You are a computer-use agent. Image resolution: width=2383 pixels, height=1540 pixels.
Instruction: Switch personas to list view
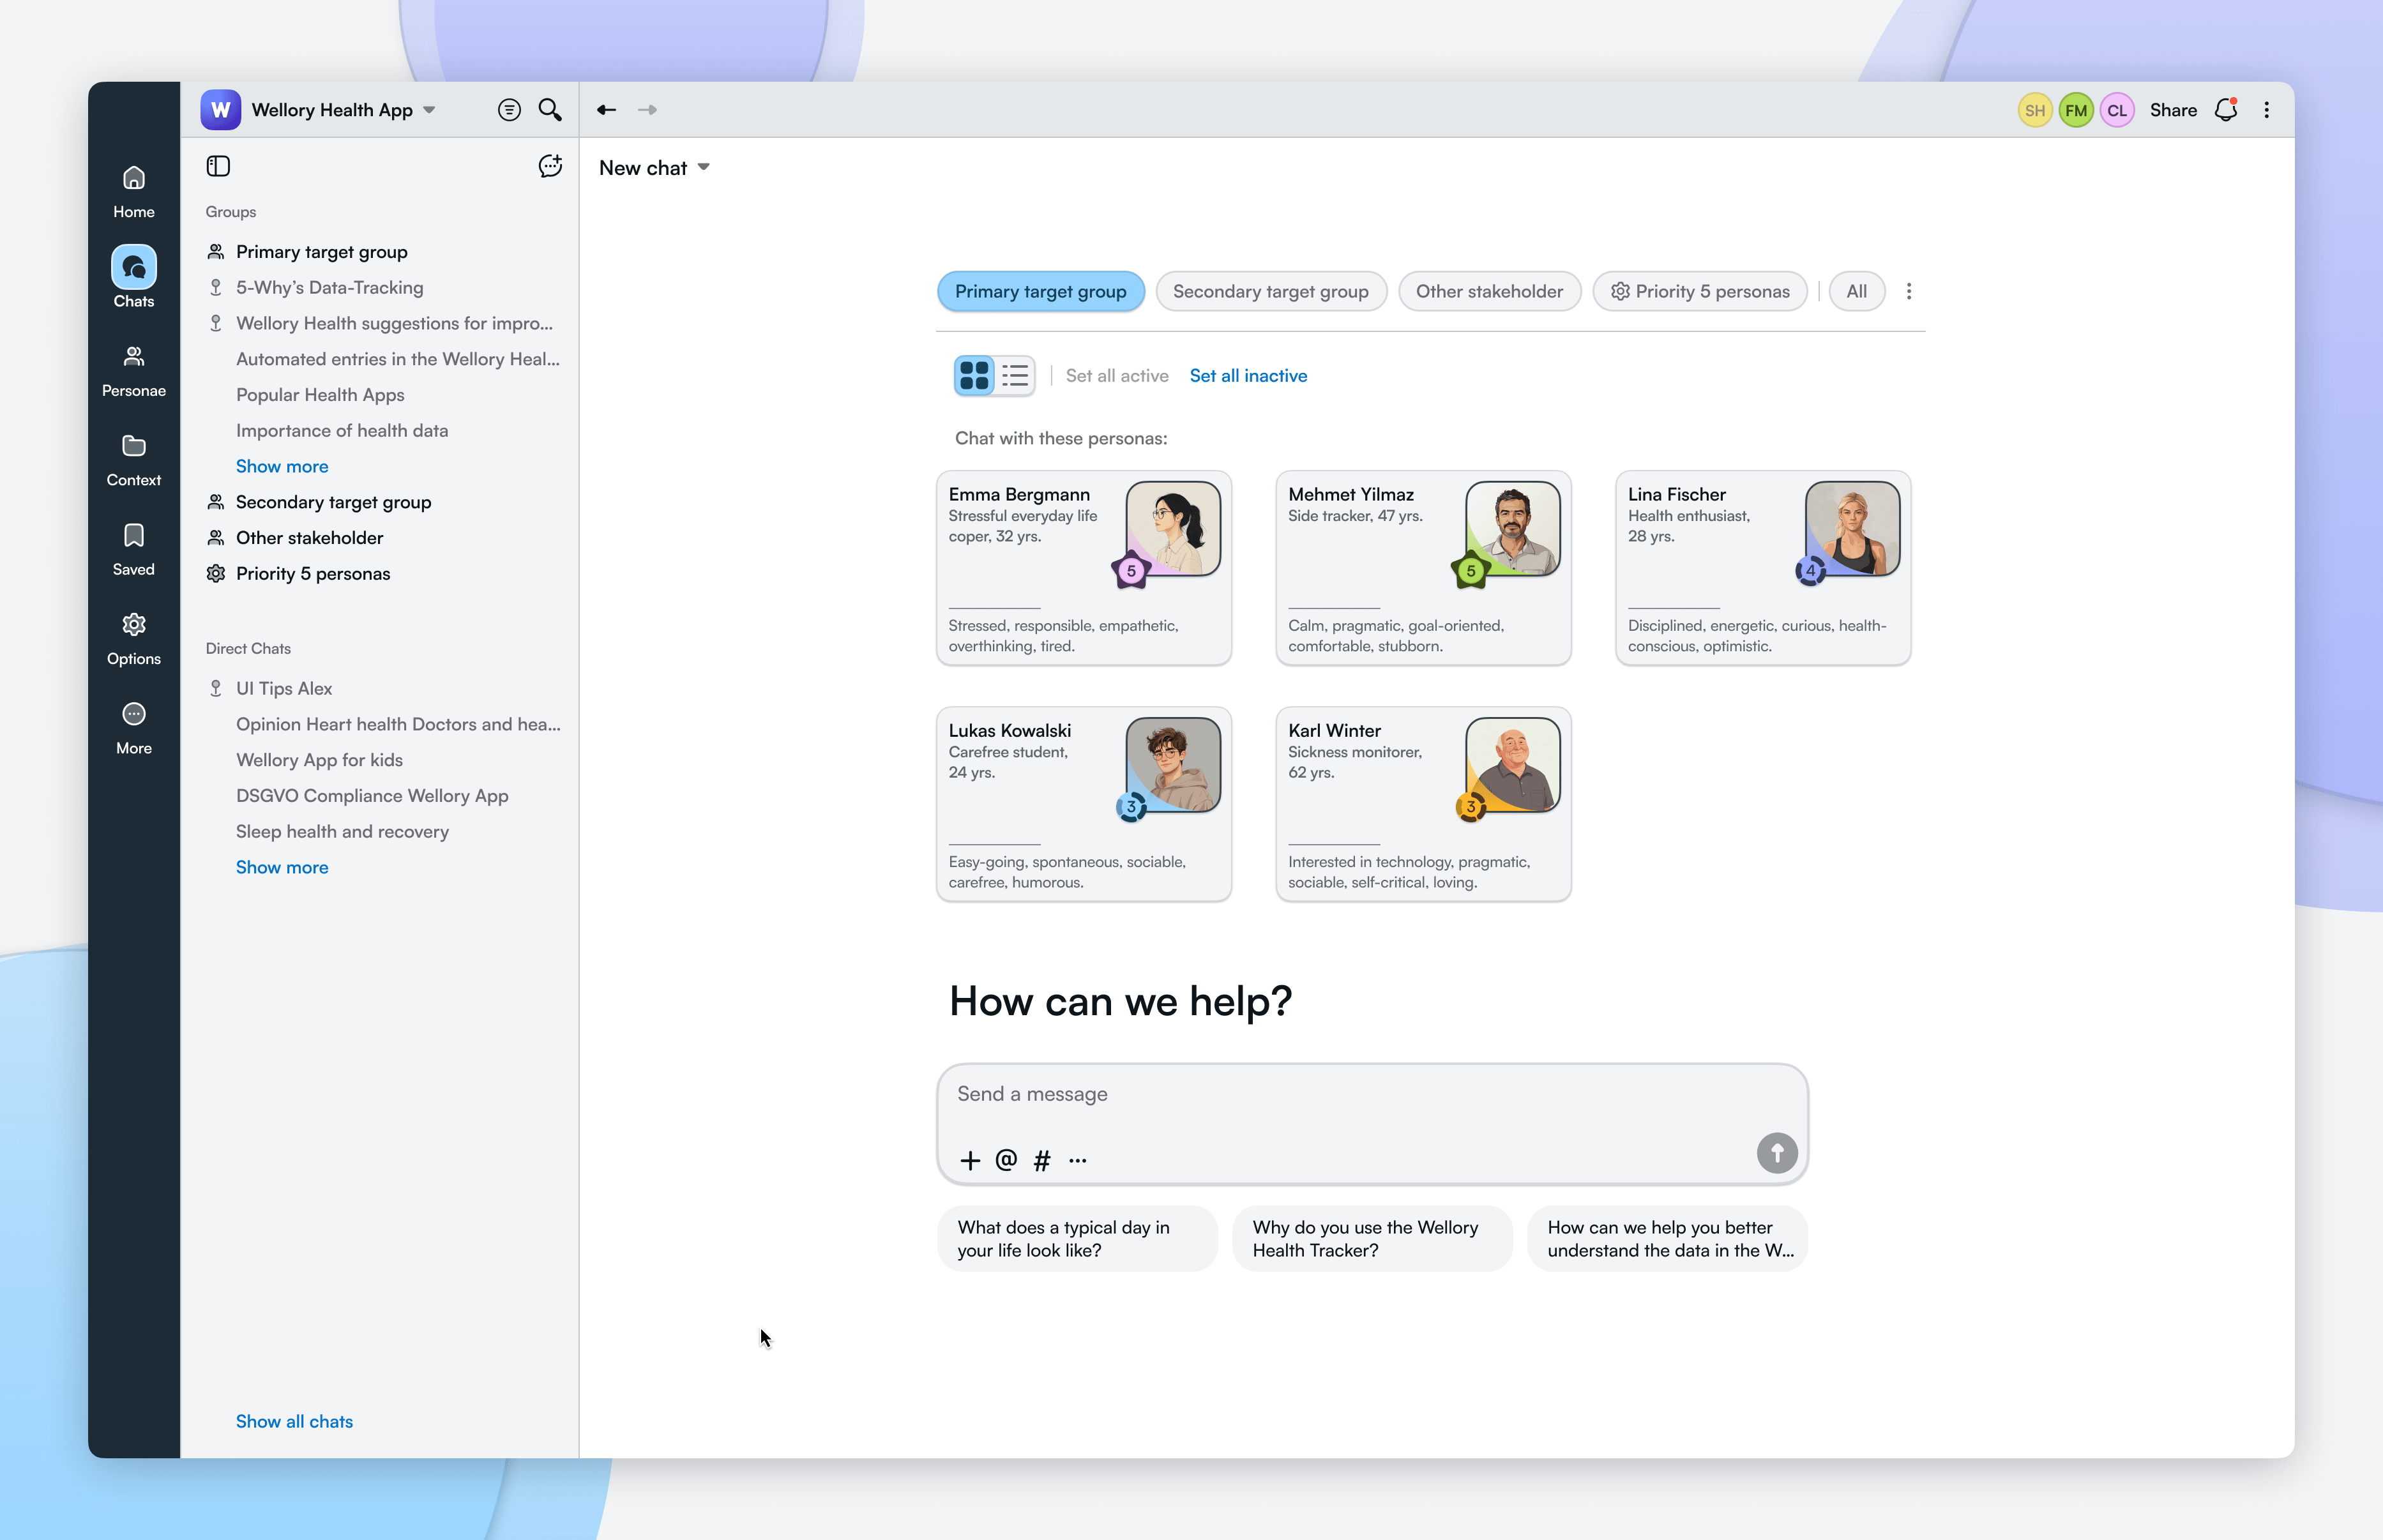tap(1015, 376)
